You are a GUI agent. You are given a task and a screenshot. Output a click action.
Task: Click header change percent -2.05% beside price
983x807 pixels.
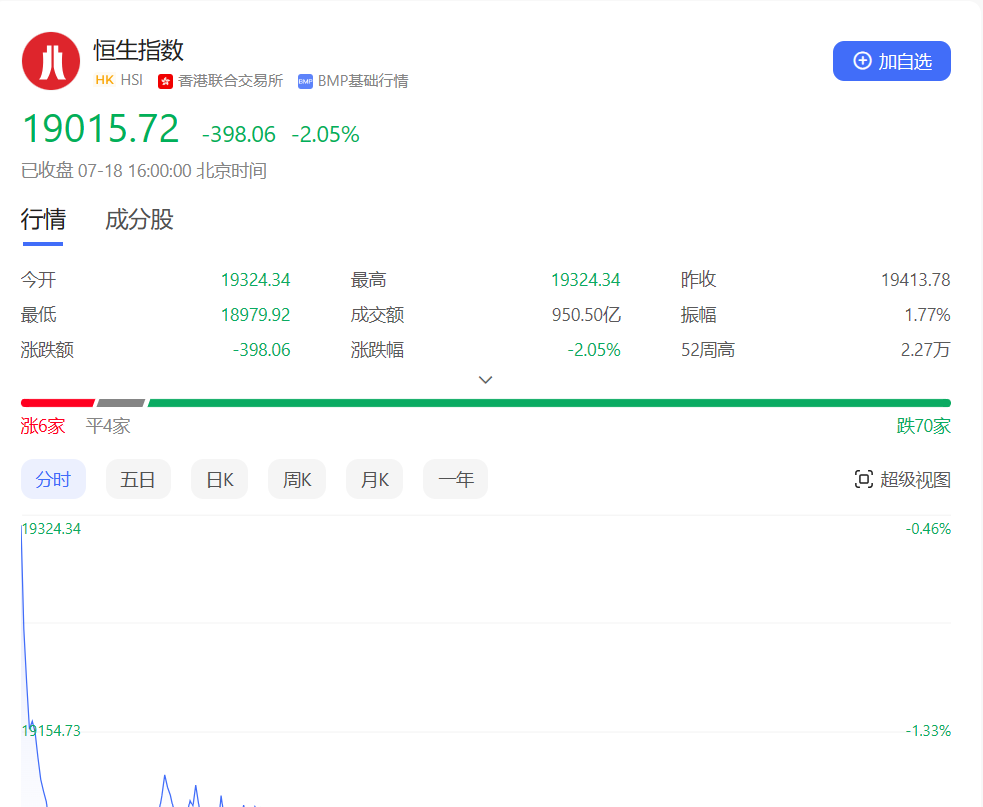325,134
